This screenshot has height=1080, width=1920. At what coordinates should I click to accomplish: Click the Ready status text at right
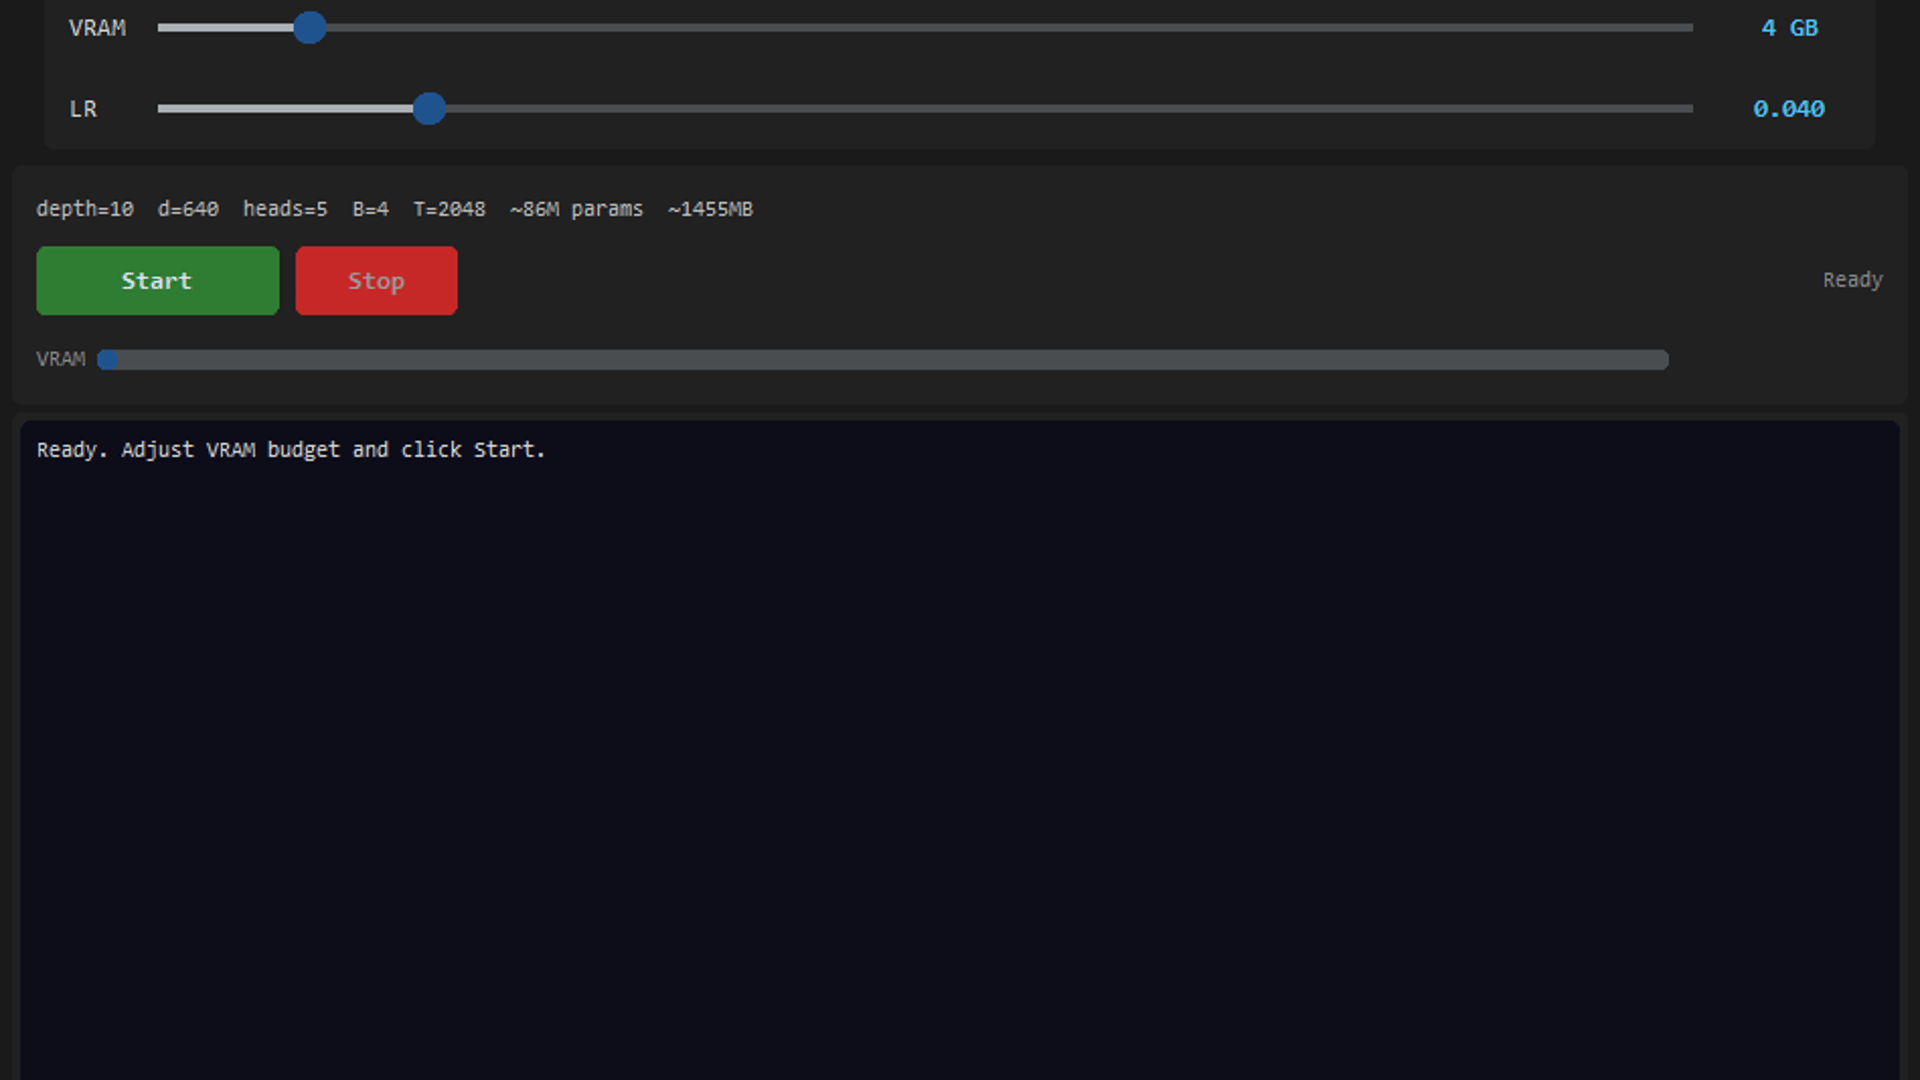point(1852,280)
